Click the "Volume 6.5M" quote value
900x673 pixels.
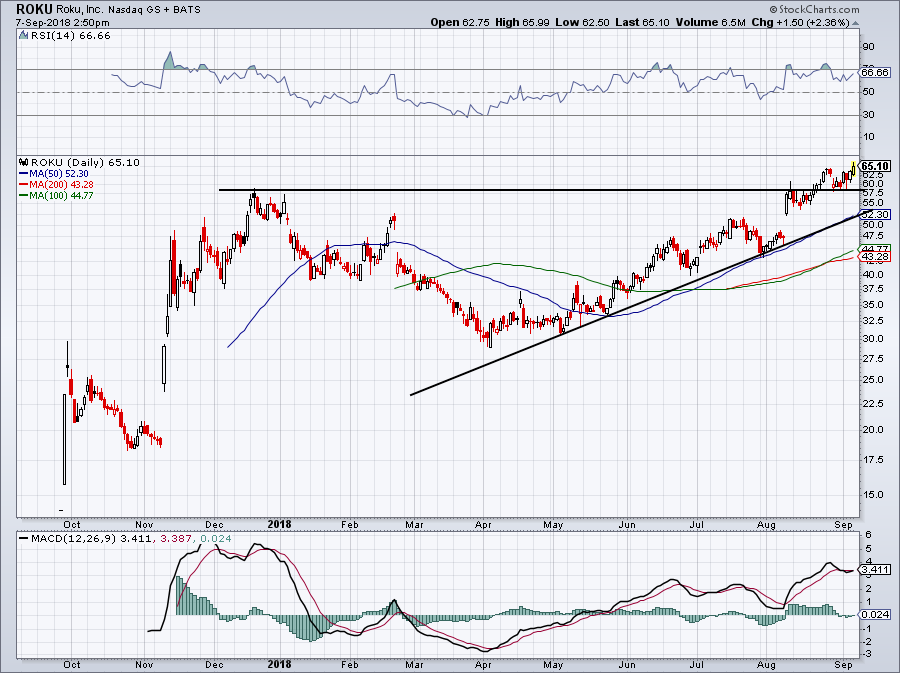coord(711,22)
